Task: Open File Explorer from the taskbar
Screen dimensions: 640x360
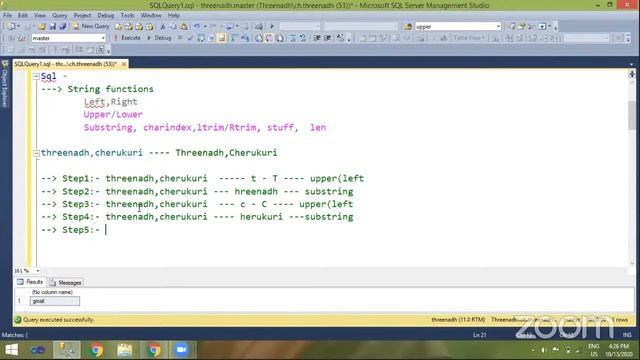Action: pyautogui.click(x=124, y=350)
